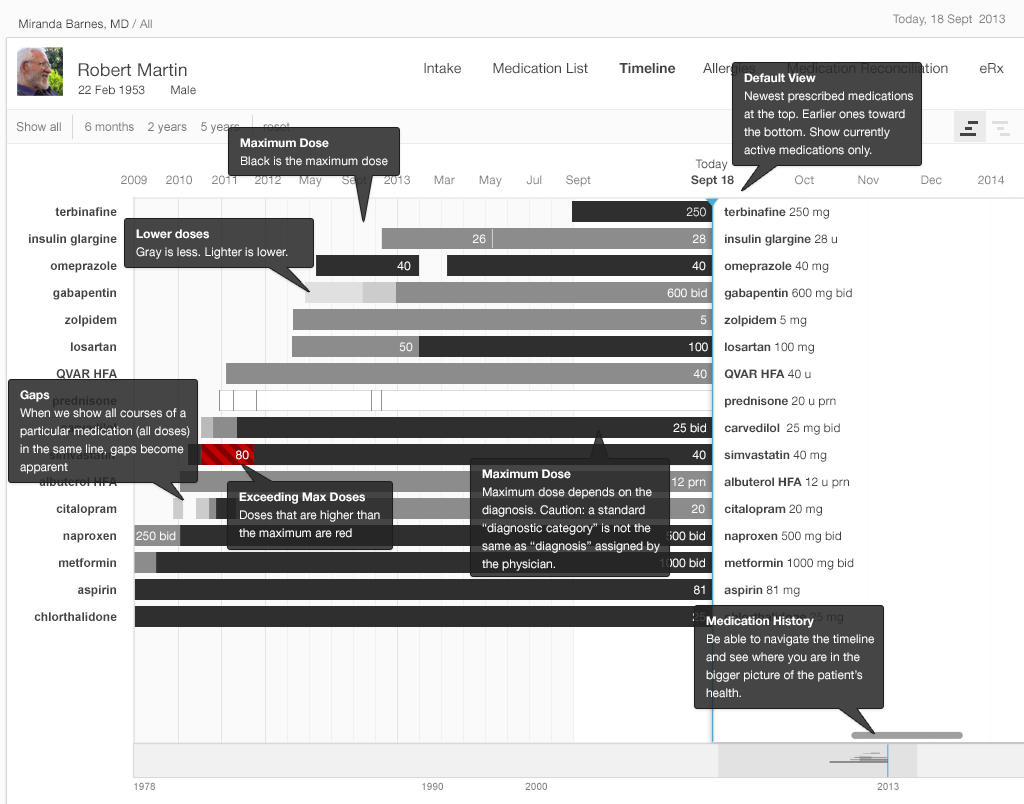
Task: Choose the 2 years range
Action: [x=167, y=127]
